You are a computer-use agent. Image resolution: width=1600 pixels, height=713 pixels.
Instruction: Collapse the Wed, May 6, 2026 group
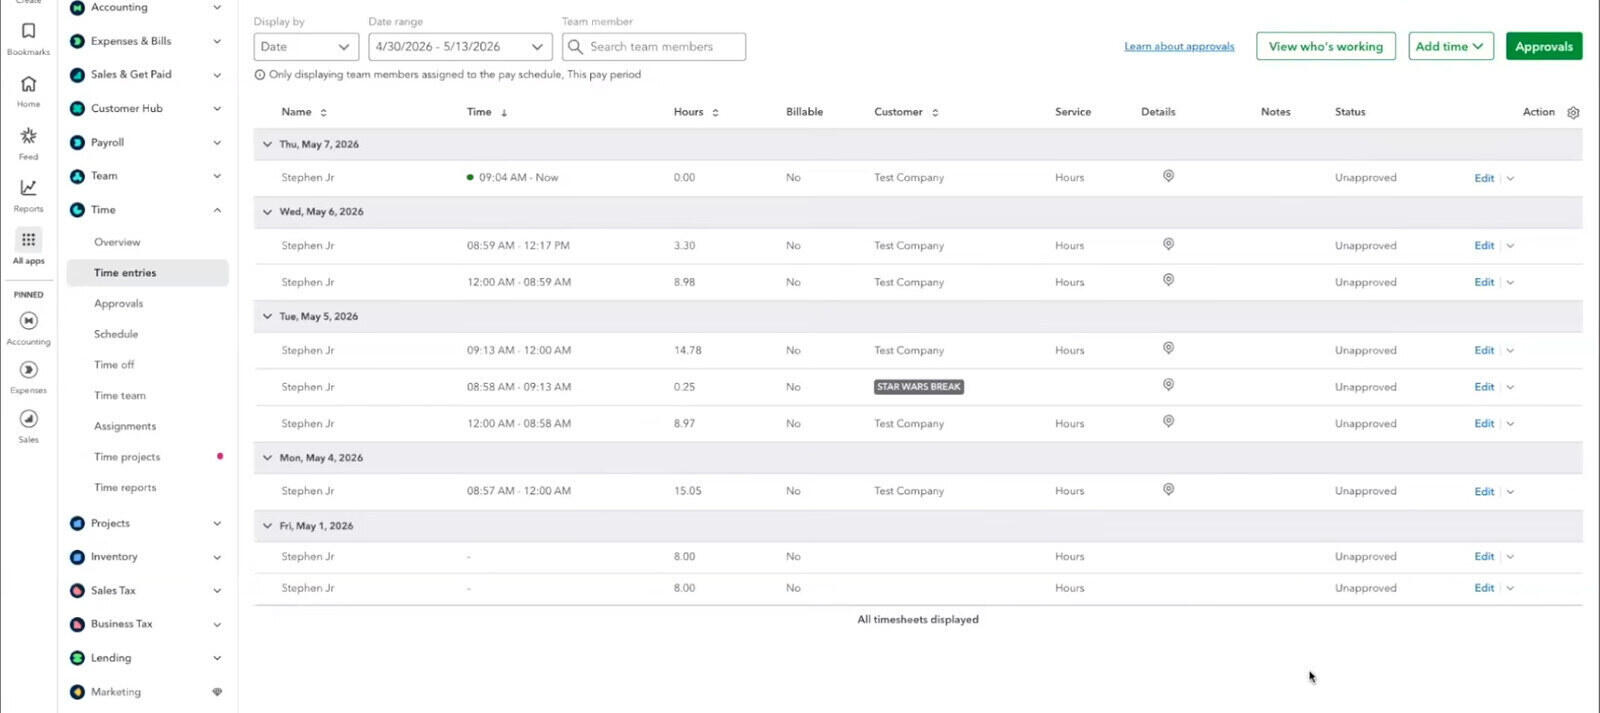coord(267,212)
